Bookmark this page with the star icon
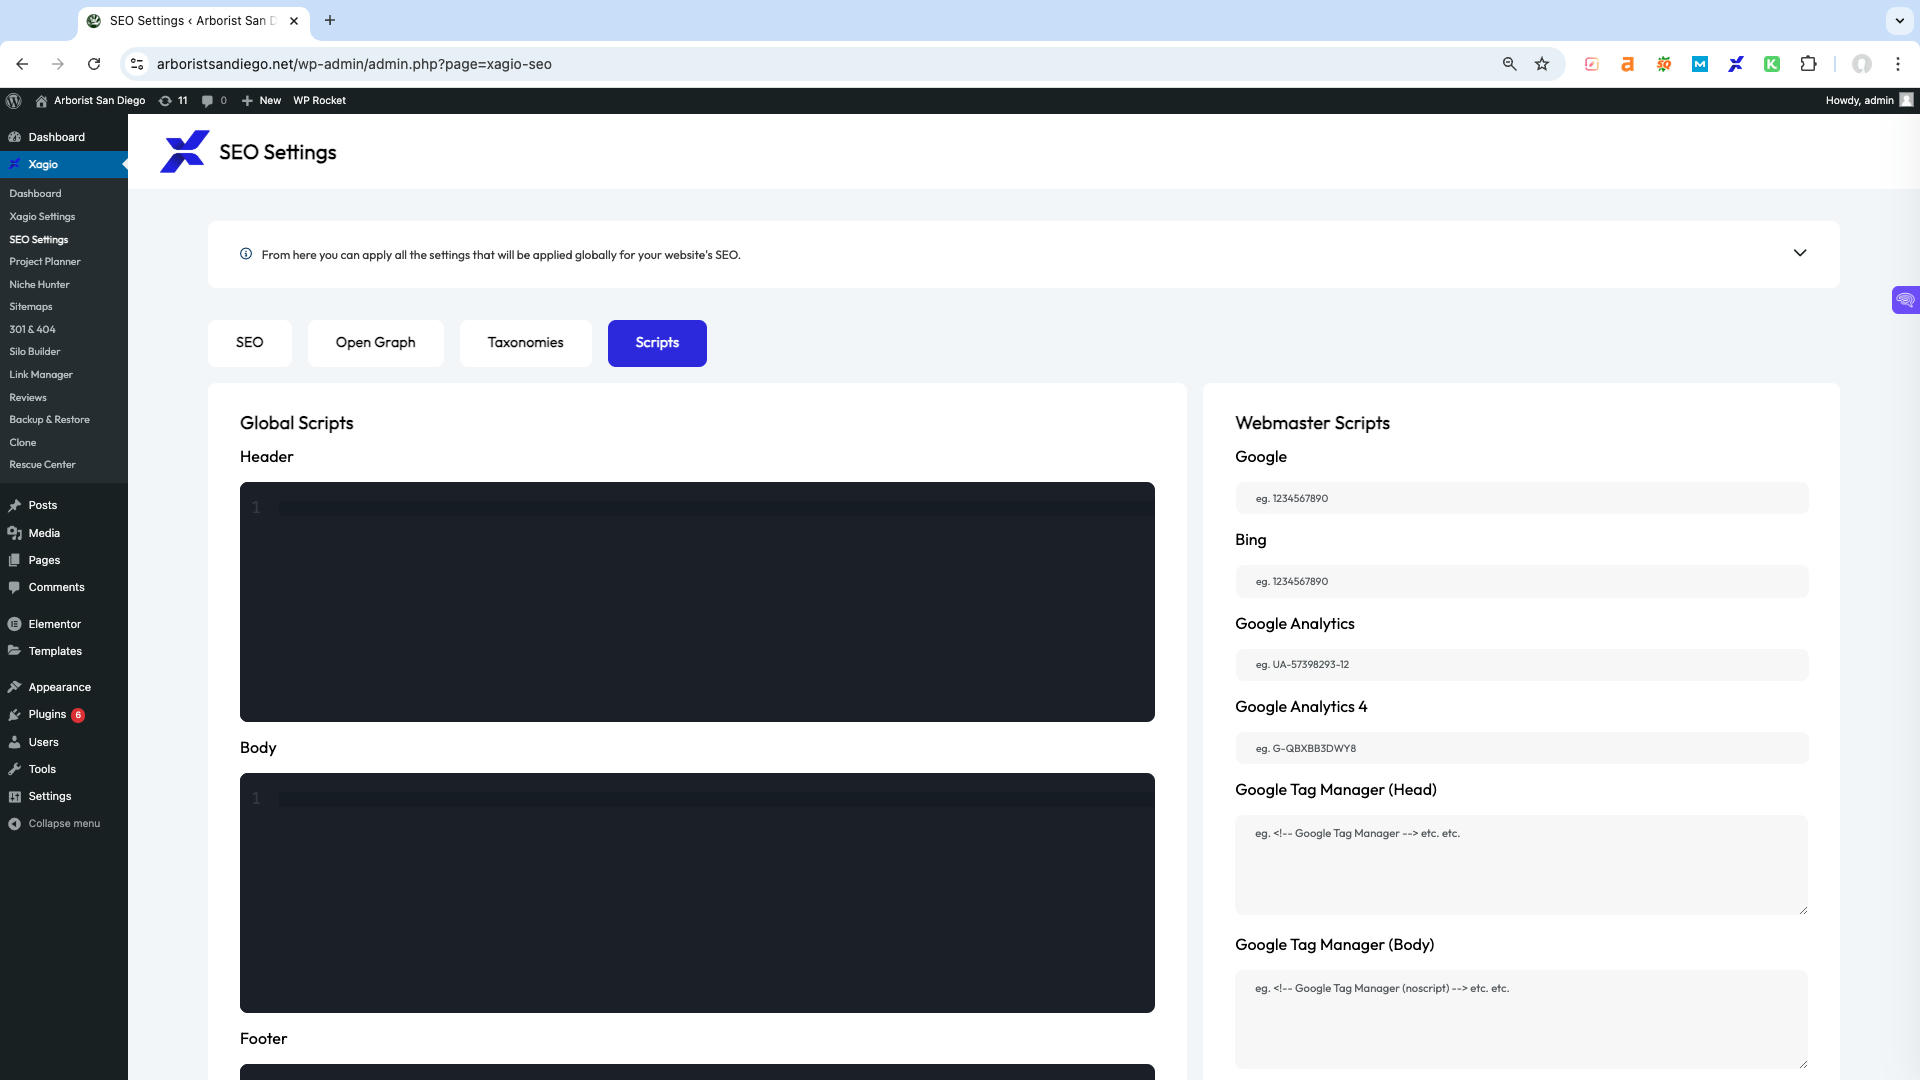The height and width of the screenshot is (1080, 1920). [x=1542, y=64]
